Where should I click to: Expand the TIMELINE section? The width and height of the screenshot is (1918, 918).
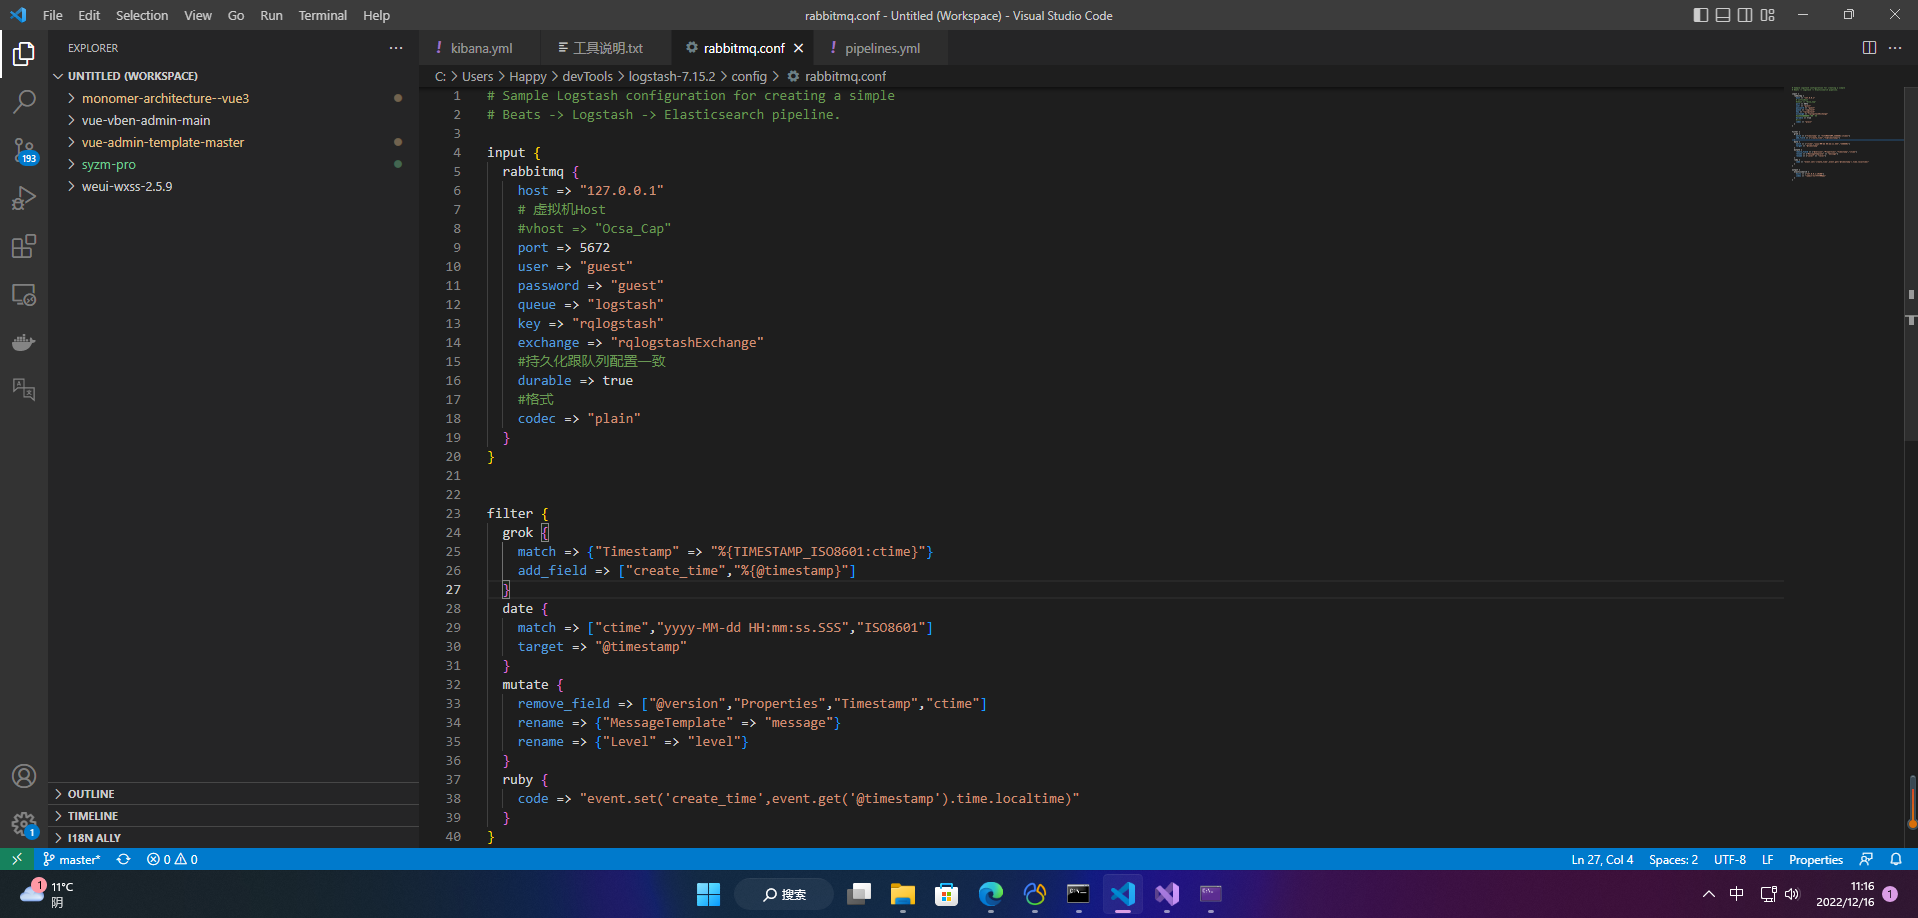point(233,816)
